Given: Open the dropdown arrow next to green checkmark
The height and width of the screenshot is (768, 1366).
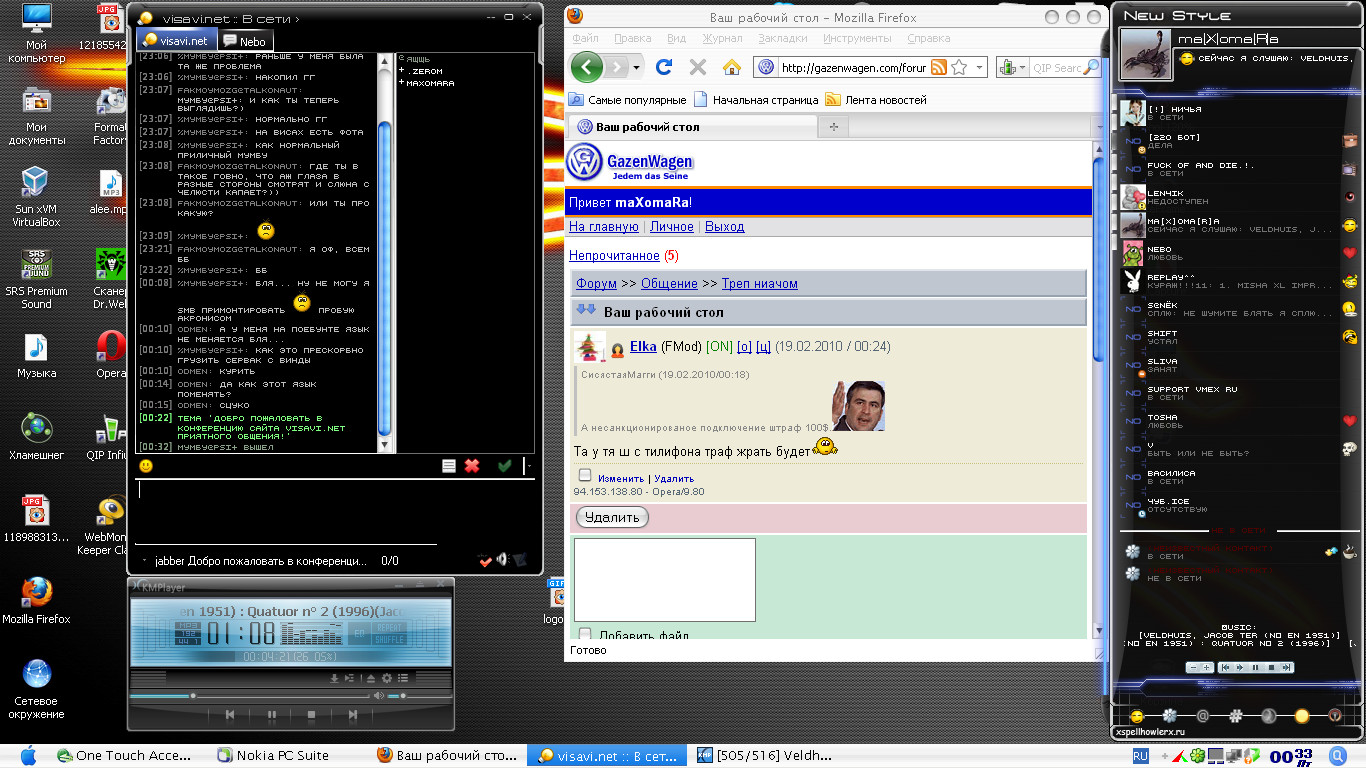Looking at the screenshot, I should 529,466.
